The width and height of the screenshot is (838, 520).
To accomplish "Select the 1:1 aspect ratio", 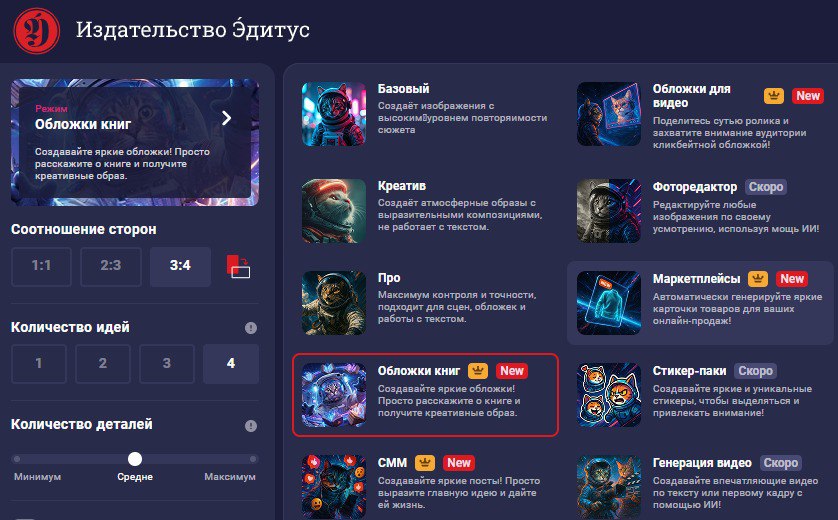I will 41,266.
